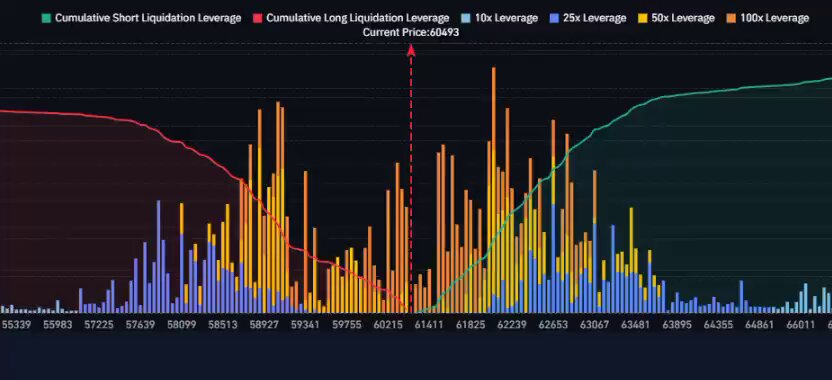Click the red current price arrowhead marker
This screenshot has height=380, width=832.
click(x=411, y=50)
